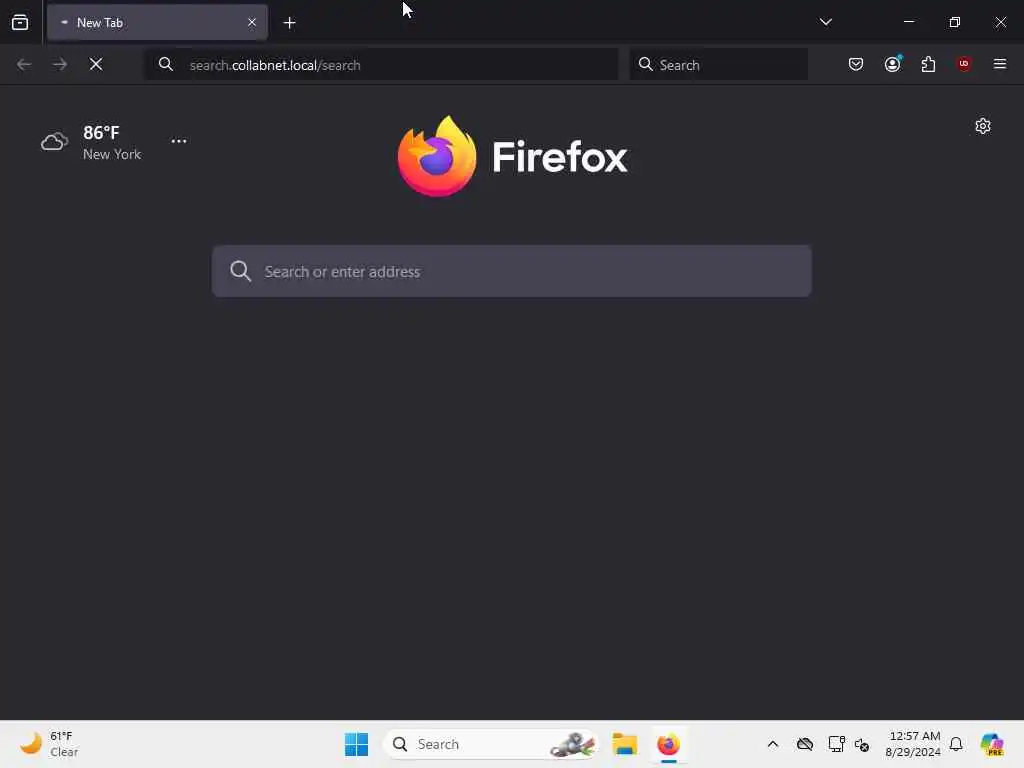1024x768 pixels.
Task: Open the Firefox account icon
Action: (893, 64)
